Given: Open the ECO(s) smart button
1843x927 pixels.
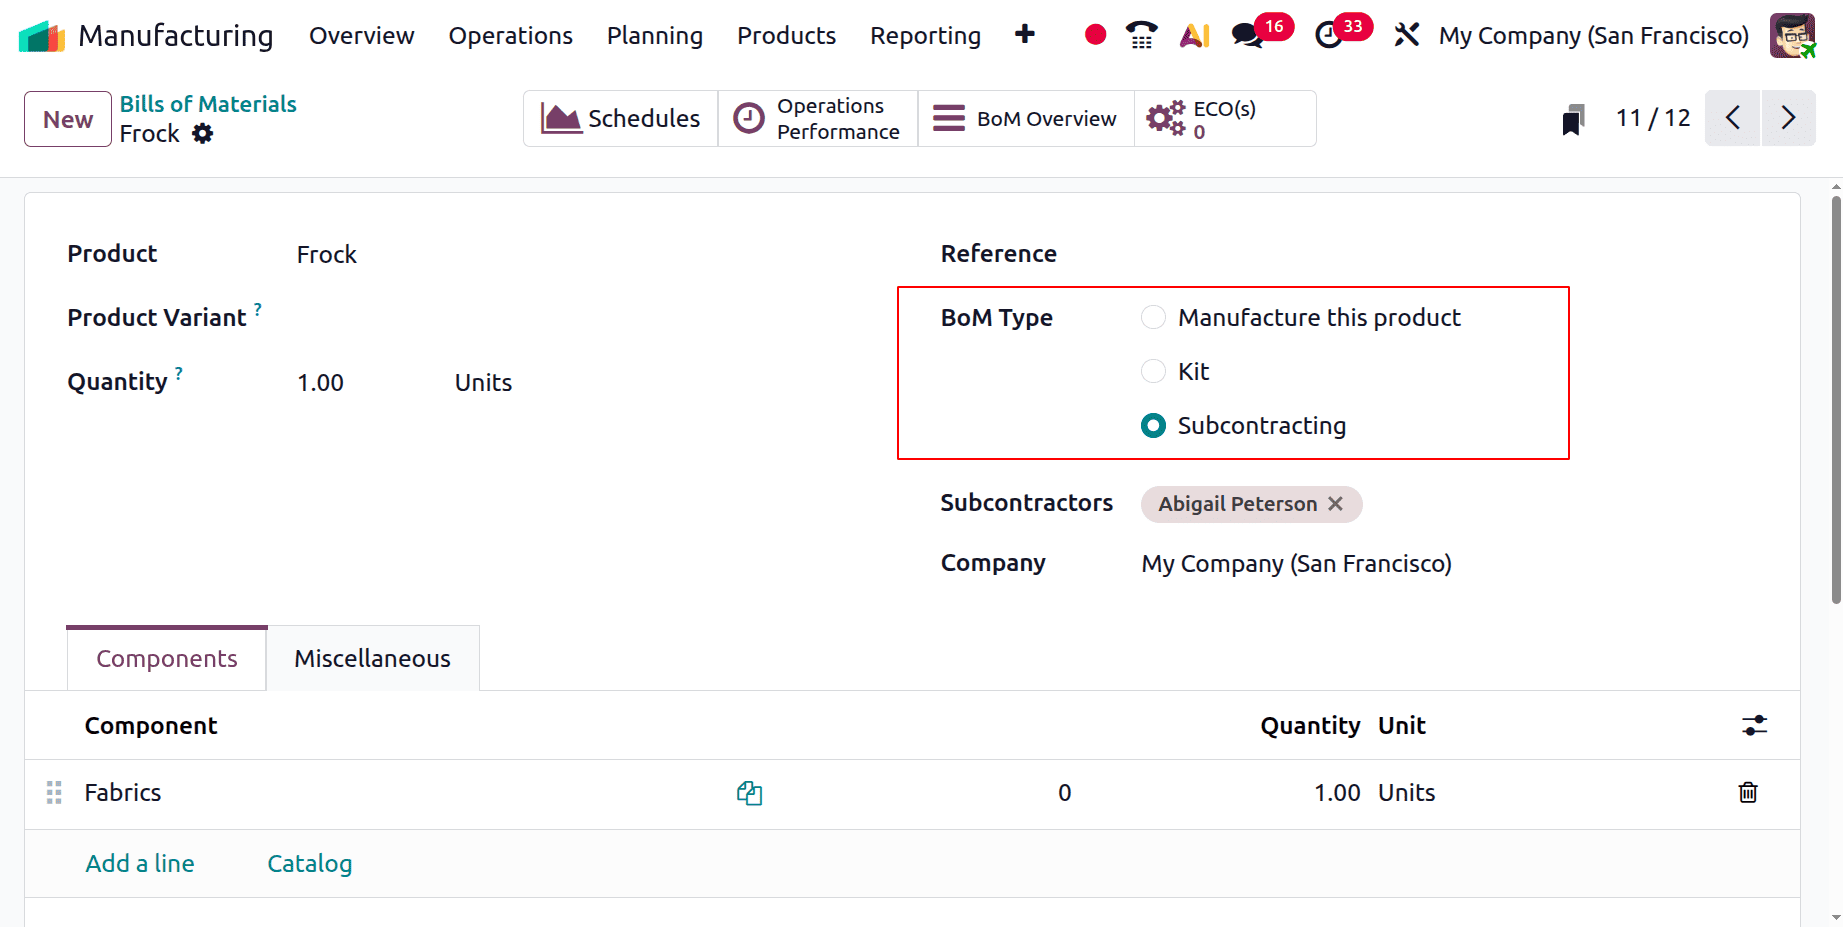Looking at the screenshot, I should click(x=1225, y=119).
